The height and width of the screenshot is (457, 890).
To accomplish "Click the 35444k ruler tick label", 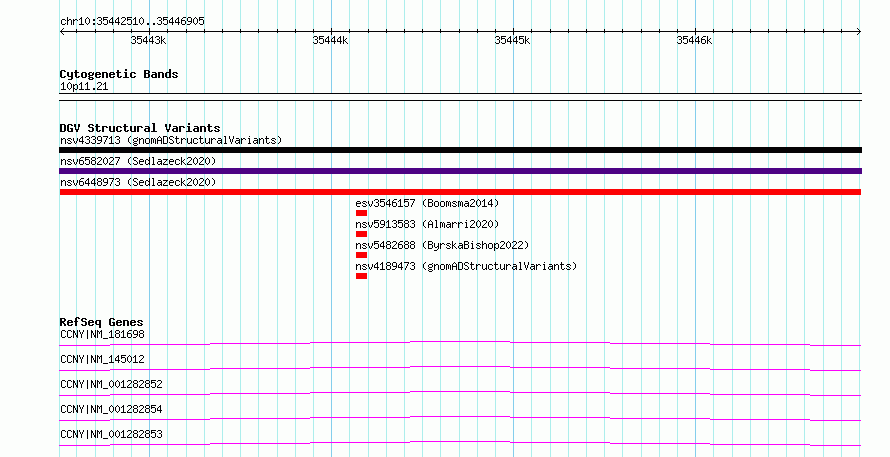I will [x=330, y=40].
